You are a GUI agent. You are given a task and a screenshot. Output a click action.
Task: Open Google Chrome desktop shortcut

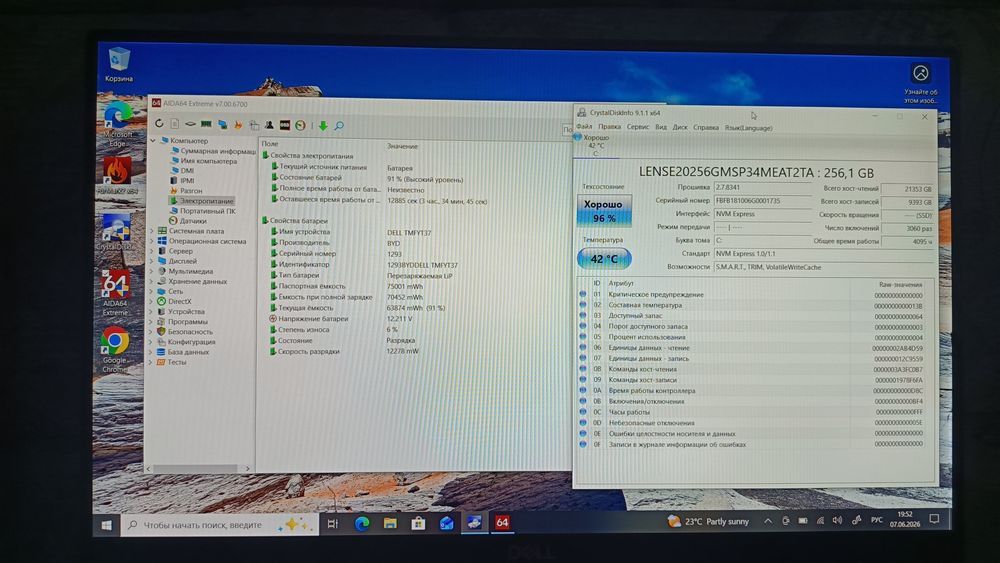pos(115,349)
